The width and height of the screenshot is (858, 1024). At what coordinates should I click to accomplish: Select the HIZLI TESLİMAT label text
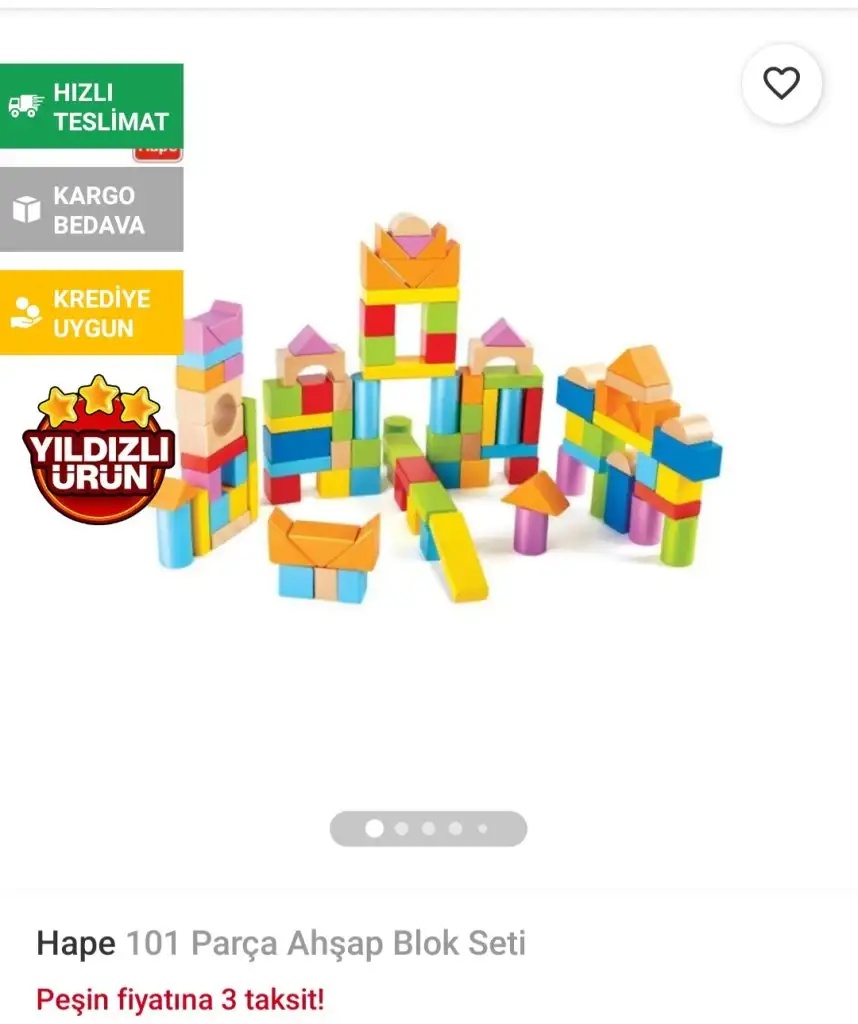(111, 107)
